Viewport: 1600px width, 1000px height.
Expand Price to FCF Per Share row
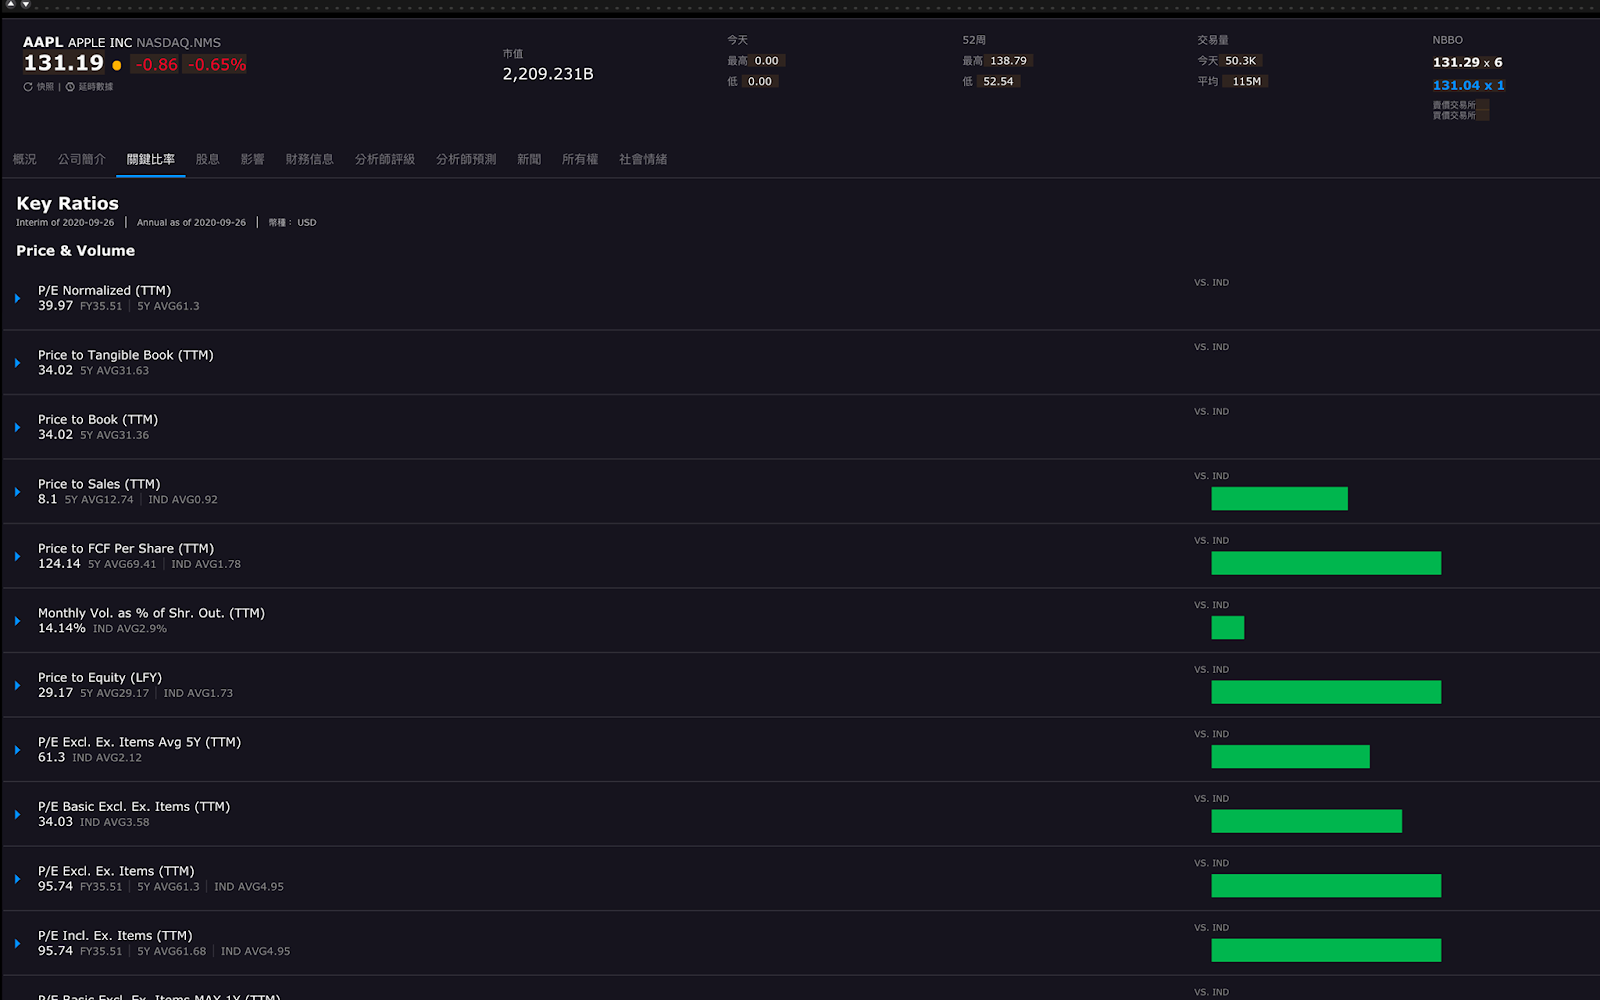coord(17,556)
